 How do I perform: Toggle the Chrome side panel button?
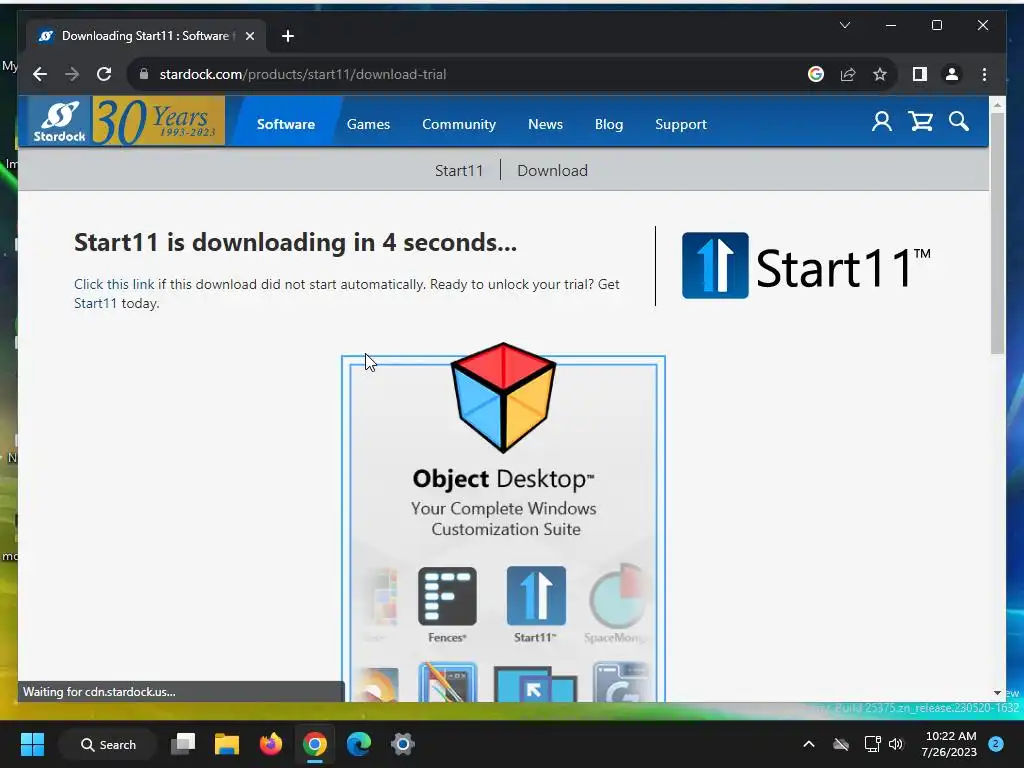[x=920, y=74]
